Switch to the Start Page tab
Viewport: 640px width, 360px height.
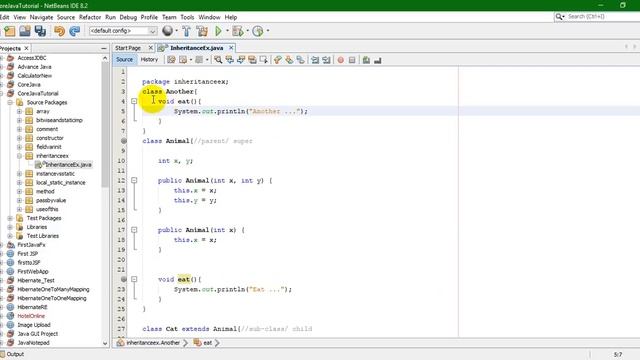pos(128,48)
